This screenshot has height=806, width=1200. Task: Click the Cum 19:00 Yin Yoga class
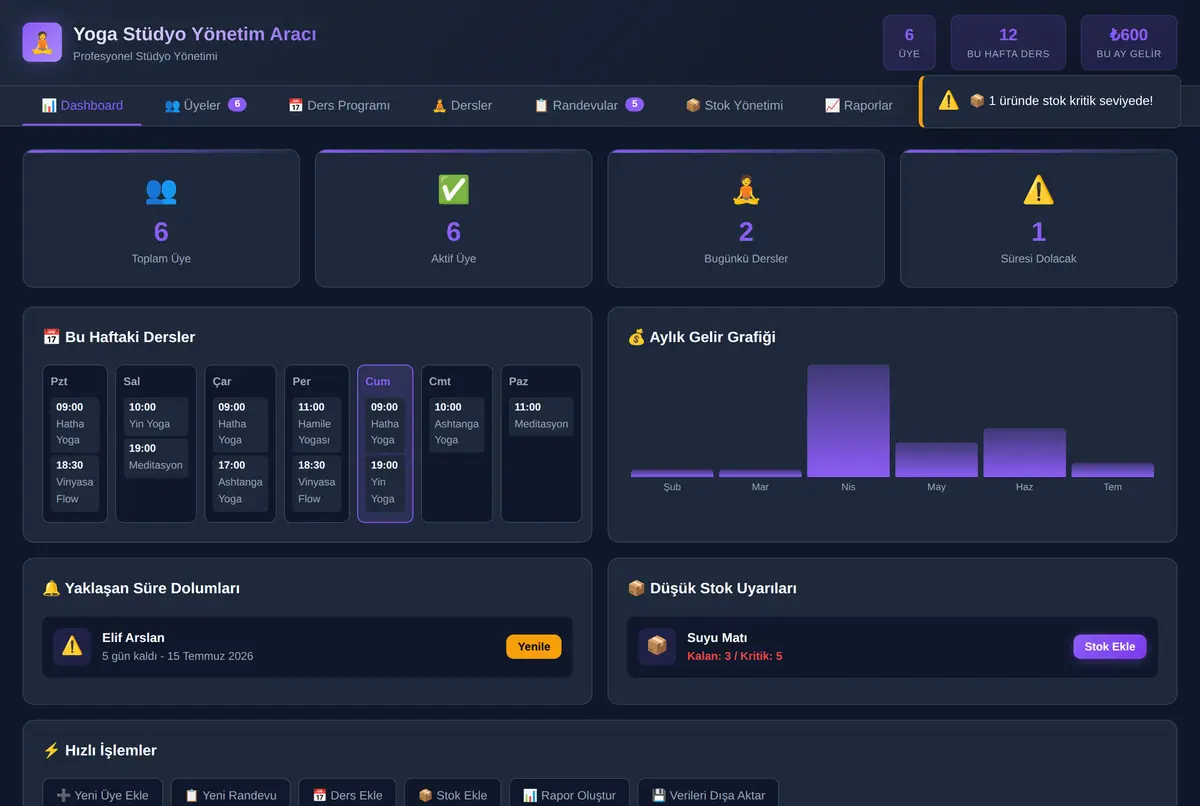pyautogui.click(x=385, y=482)
